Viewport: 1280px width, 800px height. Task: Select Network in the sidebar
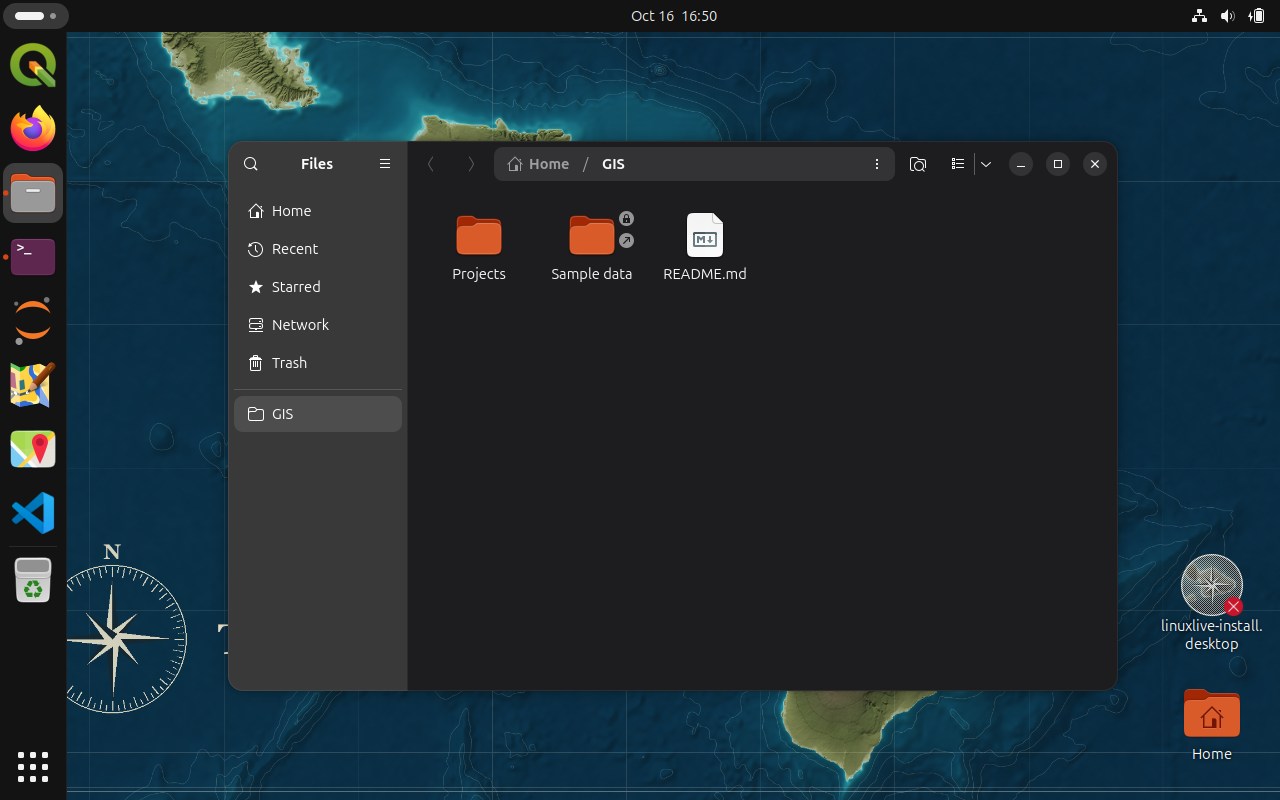(318, 325)
